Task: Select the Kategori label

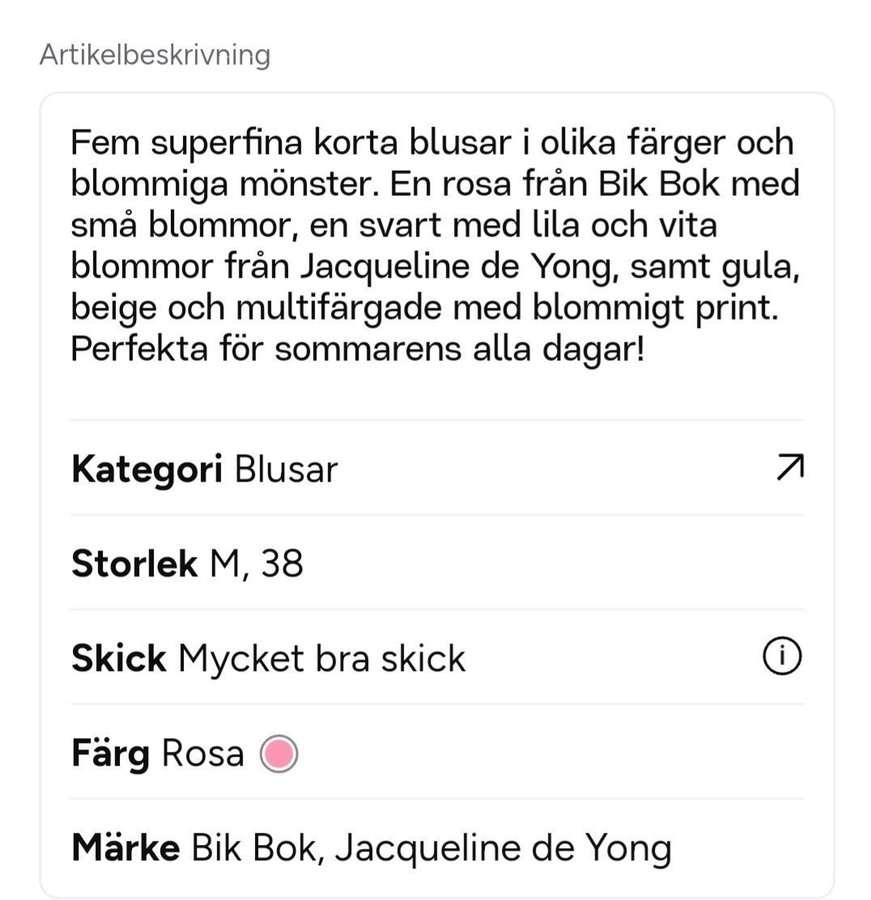Action: [147, 469]
